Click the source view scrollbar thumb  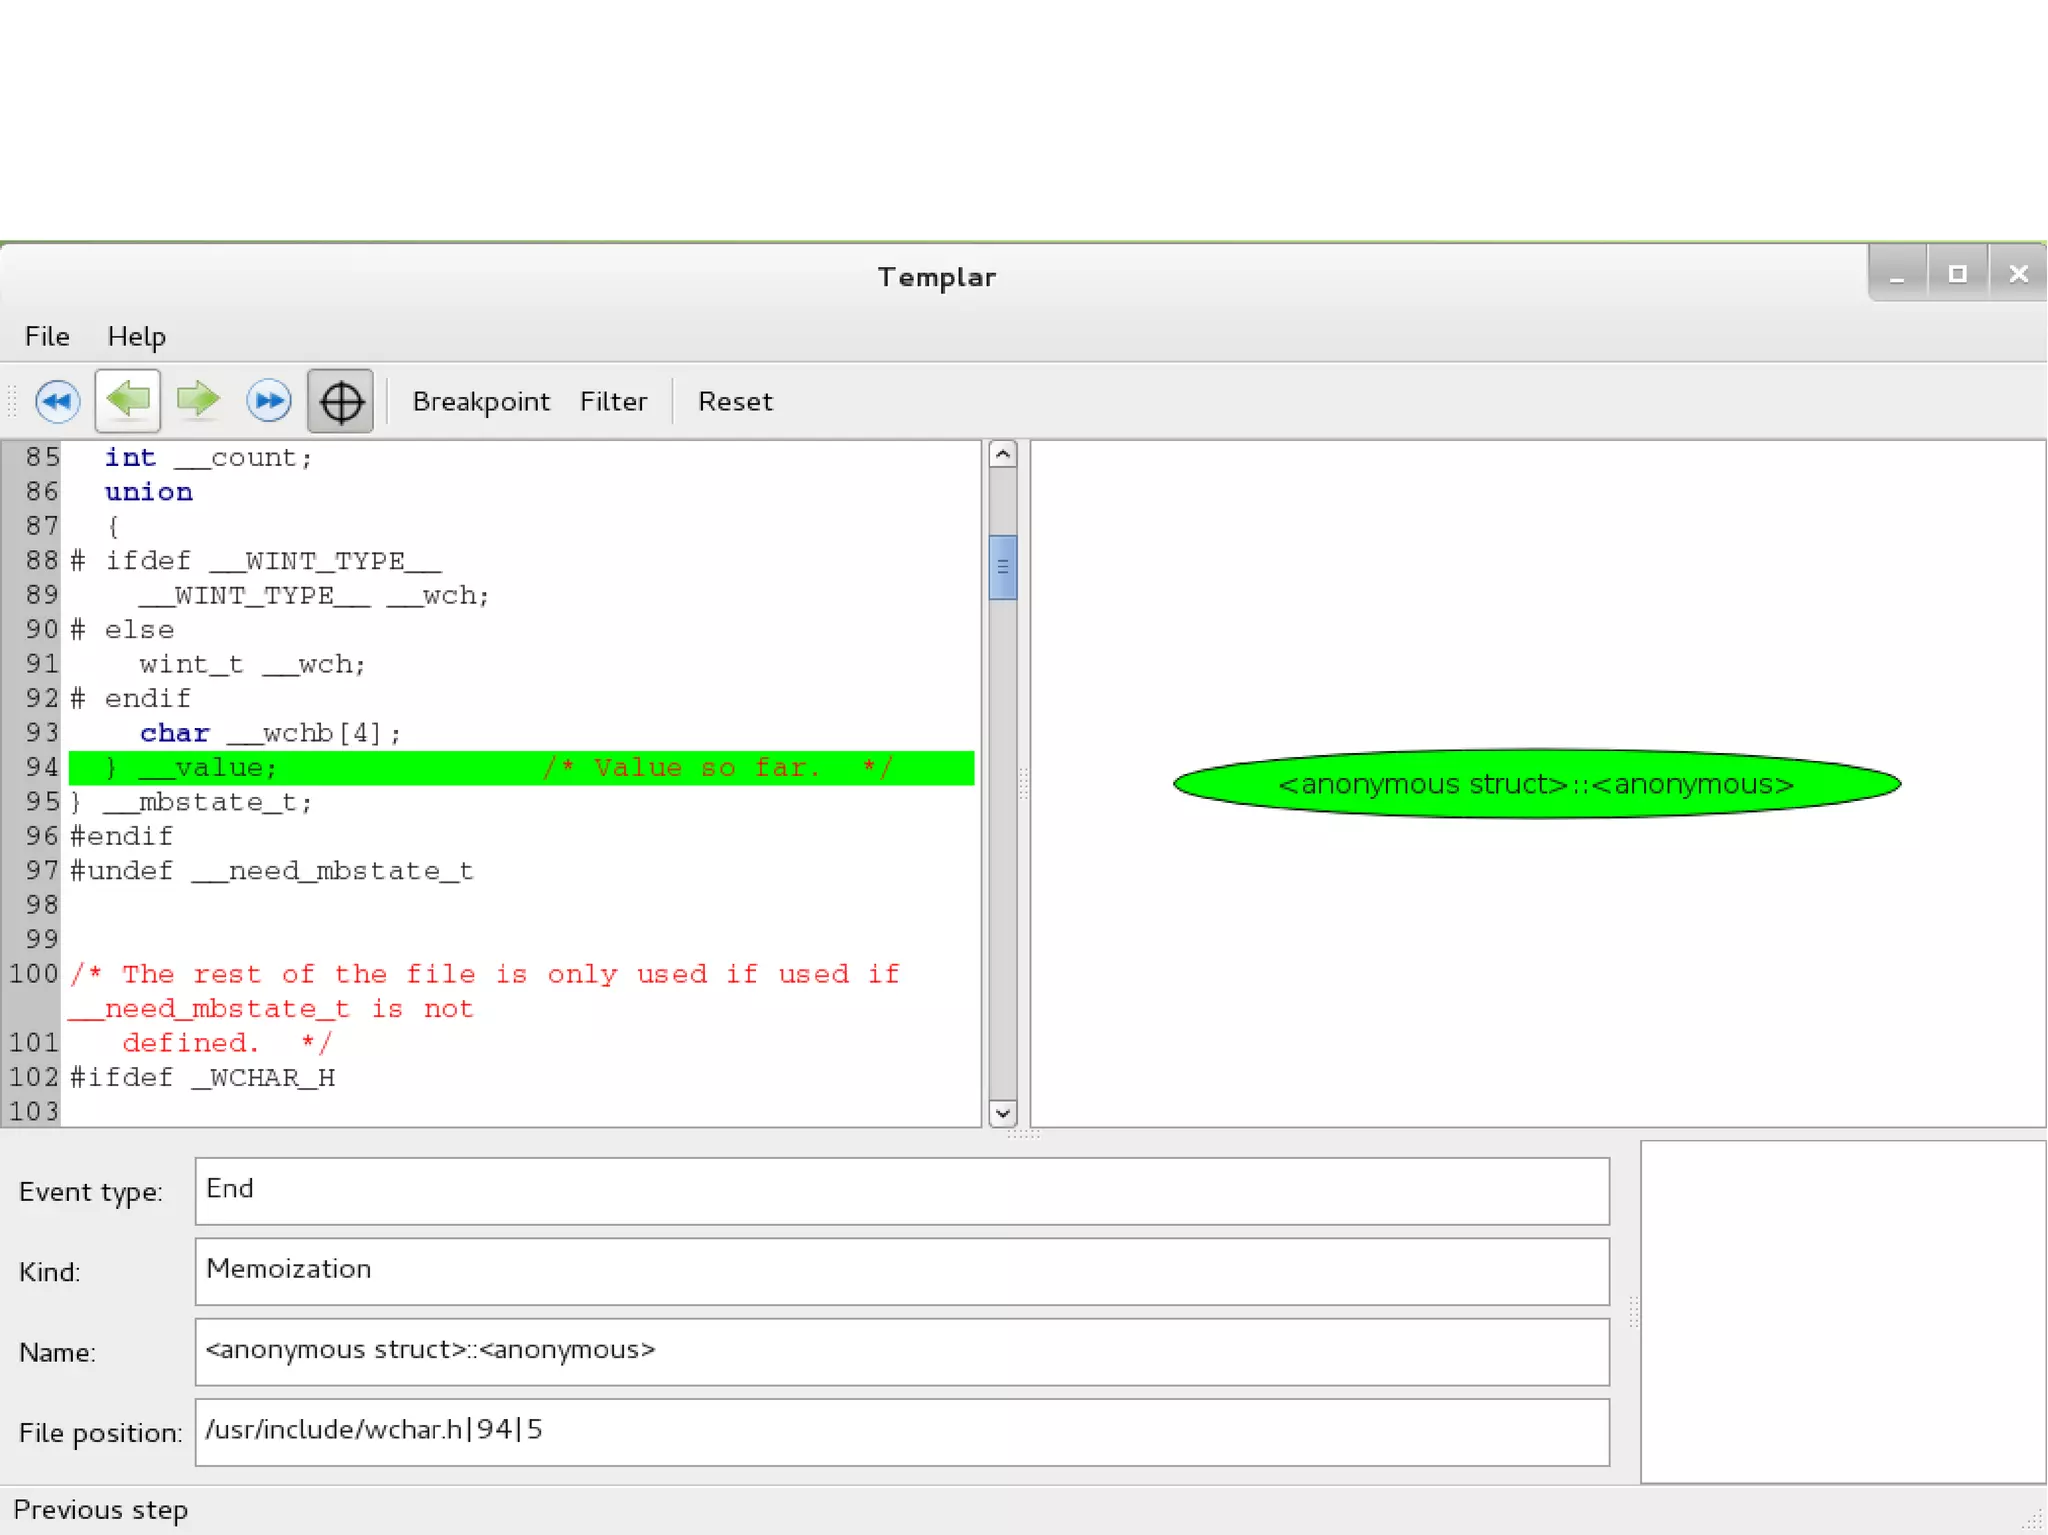[1002, 567]
